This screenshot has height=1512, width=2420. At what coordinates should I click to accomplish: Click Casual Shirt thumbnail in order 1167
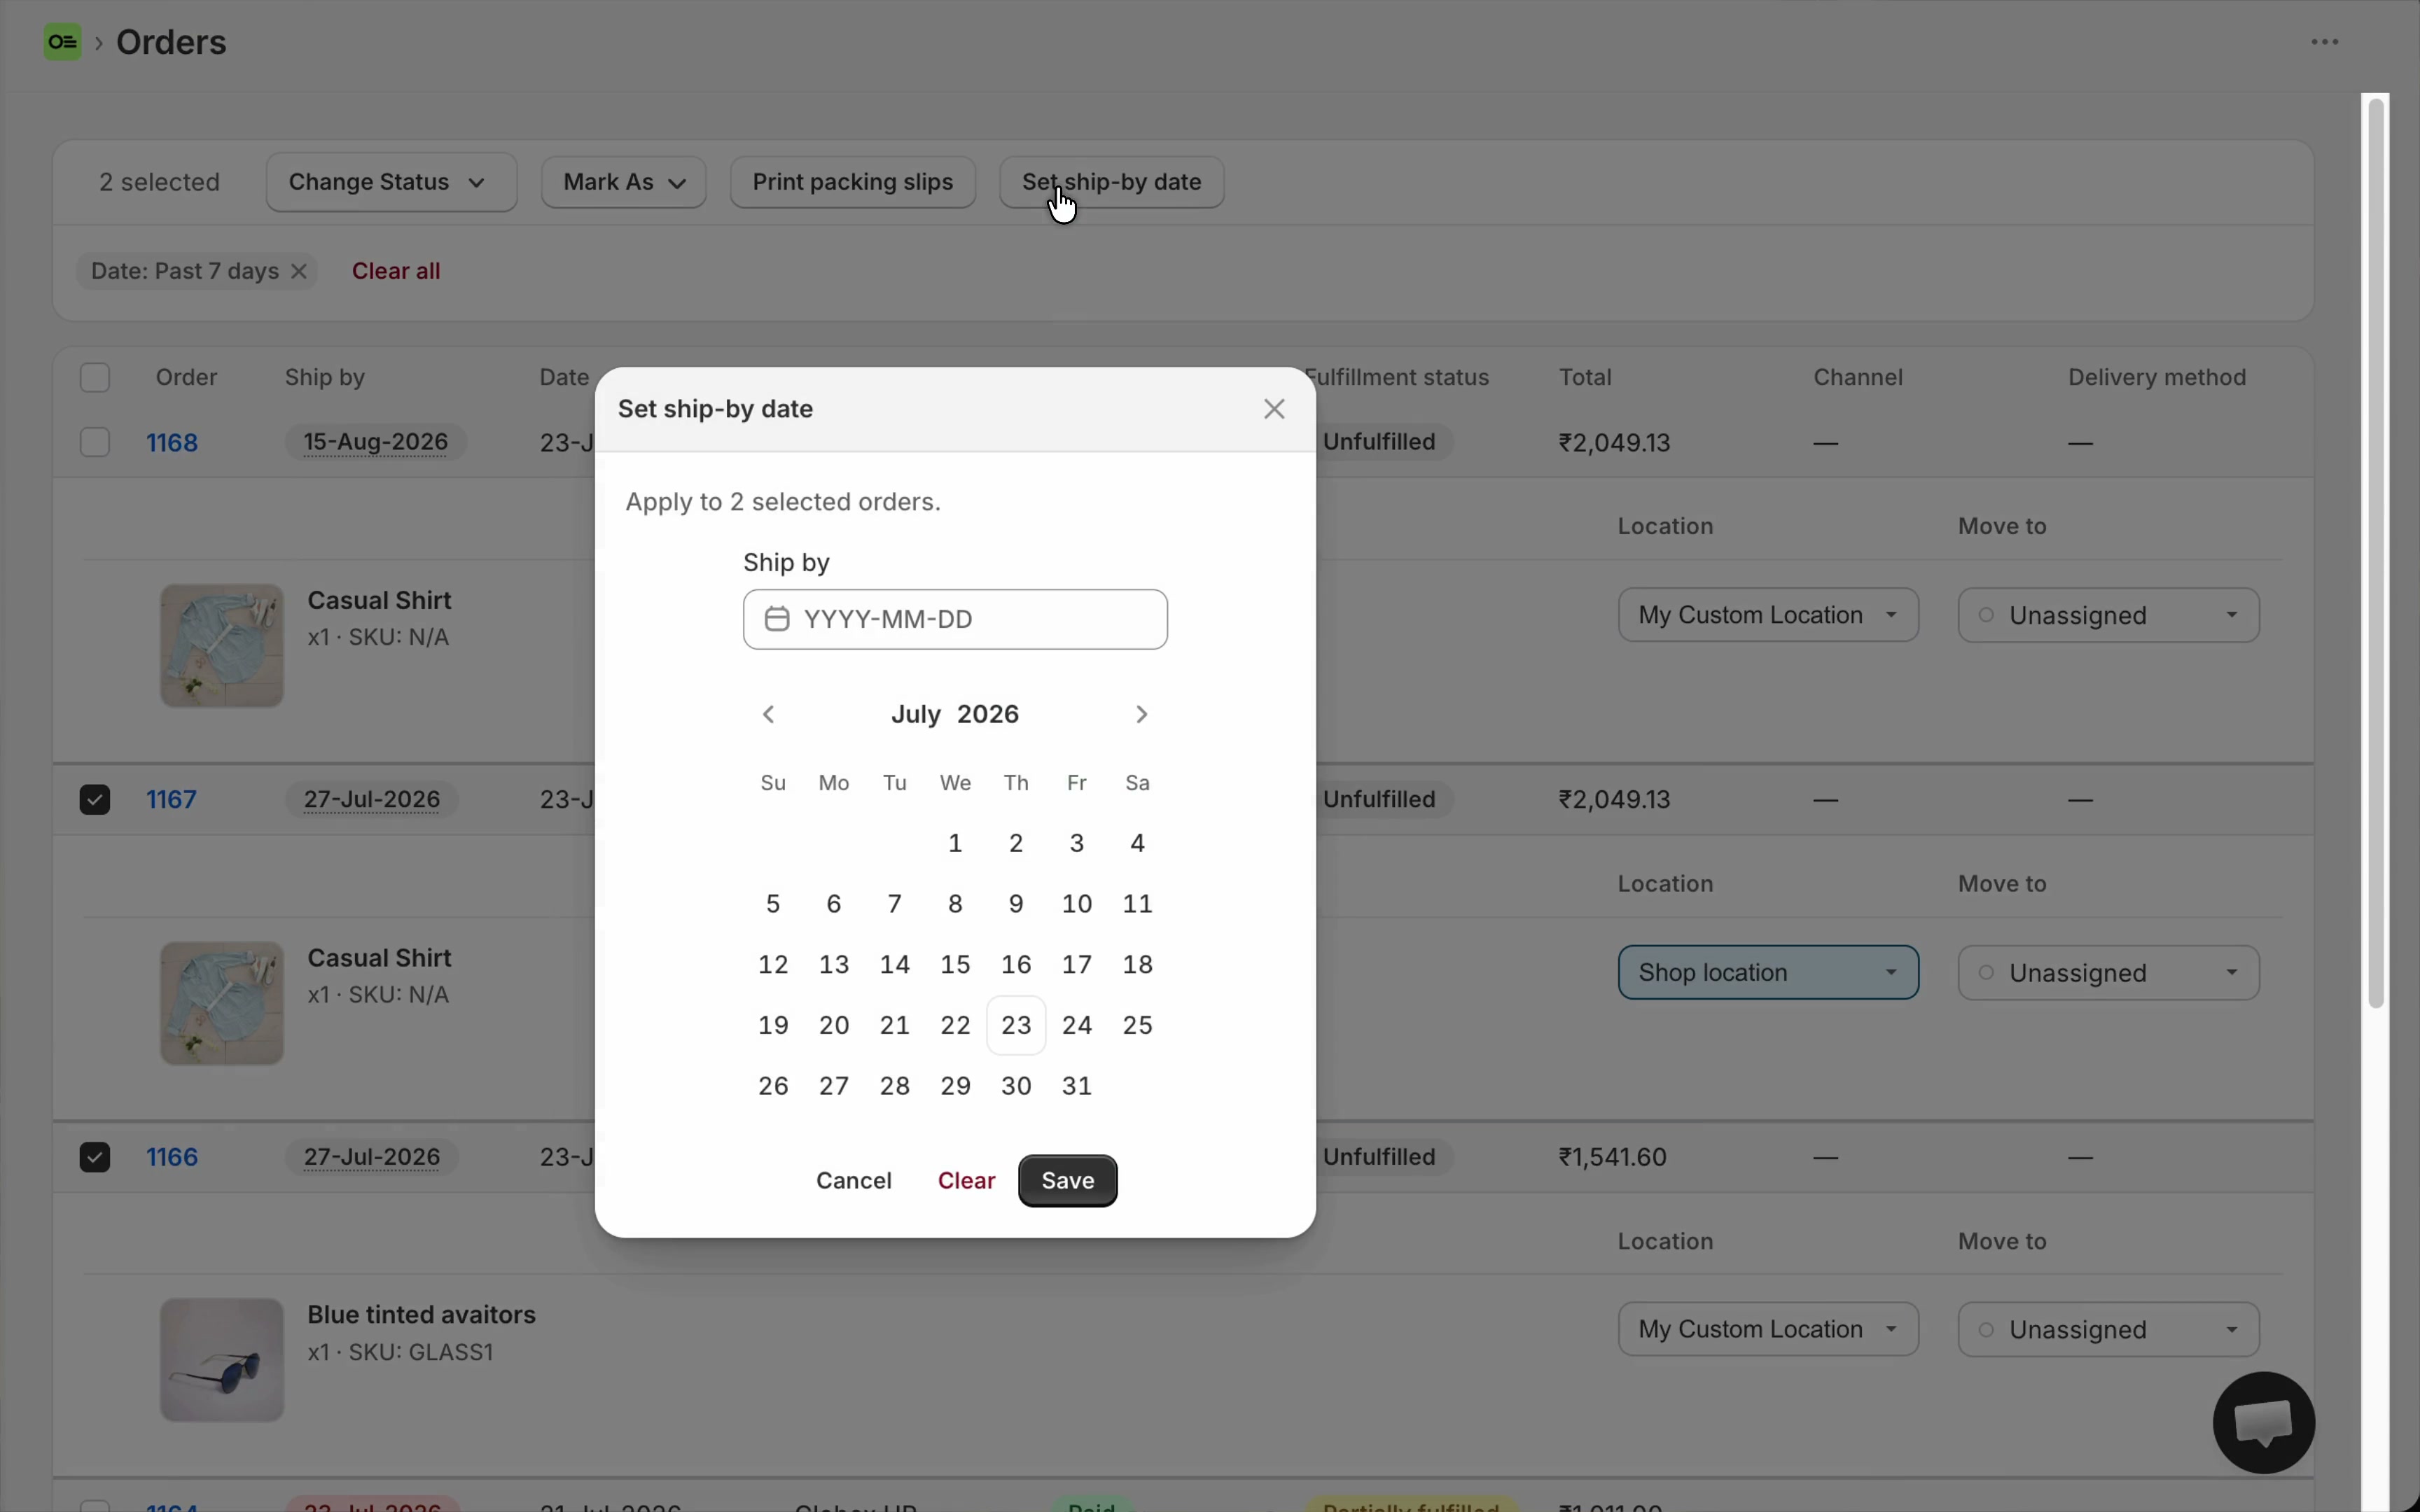[222, 1003]
